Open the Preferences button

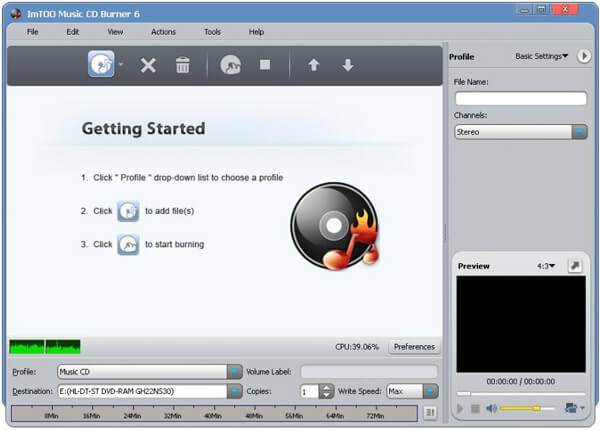point(414,347)
